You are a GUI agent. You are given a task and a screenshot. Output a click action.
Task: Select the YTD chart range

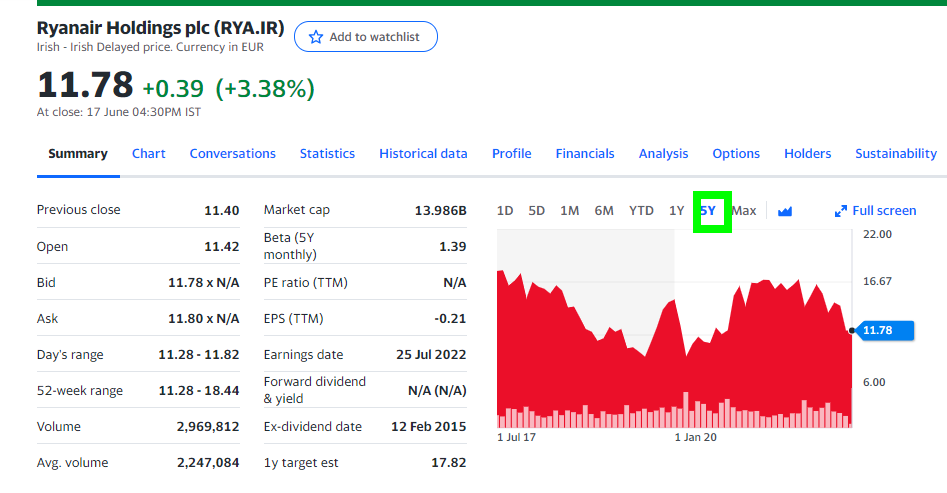click(x=641, y=211)
